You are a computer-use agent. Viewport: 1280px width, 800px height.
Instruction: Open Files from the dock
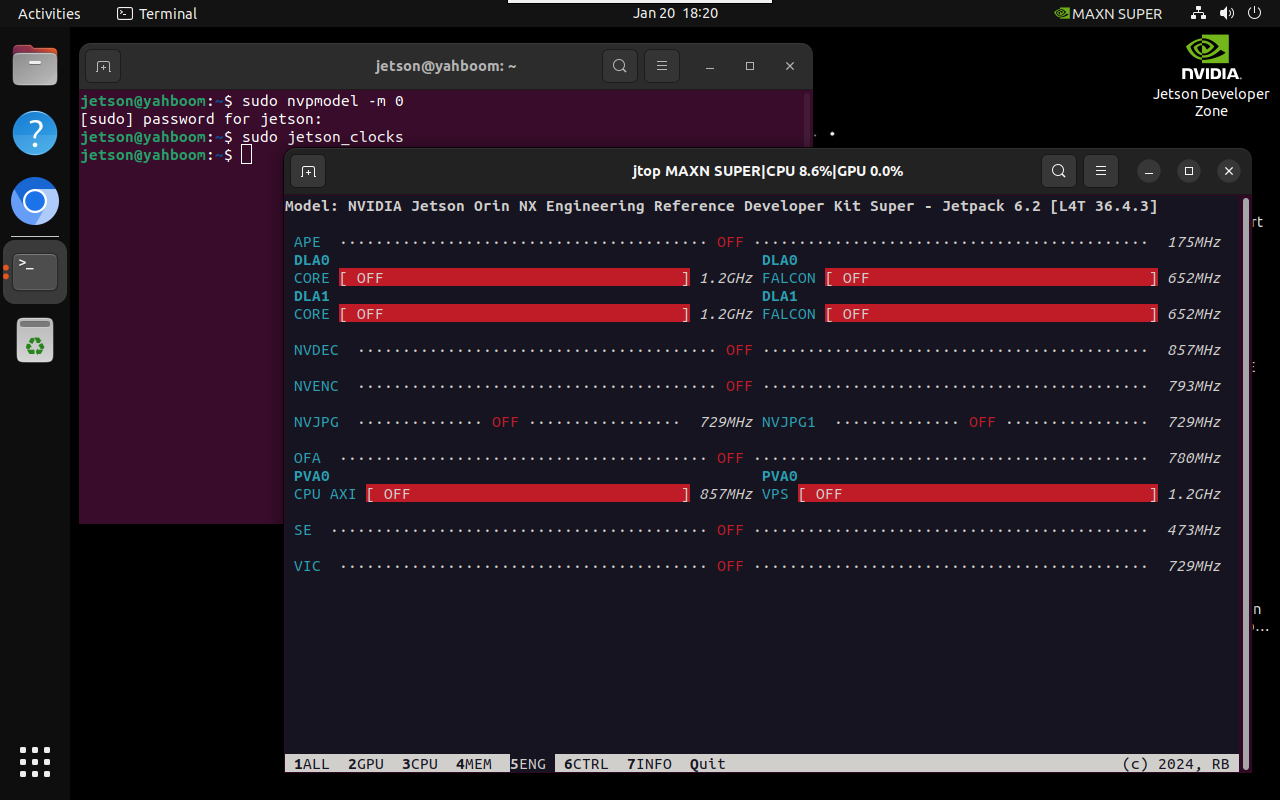pyautogui.click(x=35, y=68)
